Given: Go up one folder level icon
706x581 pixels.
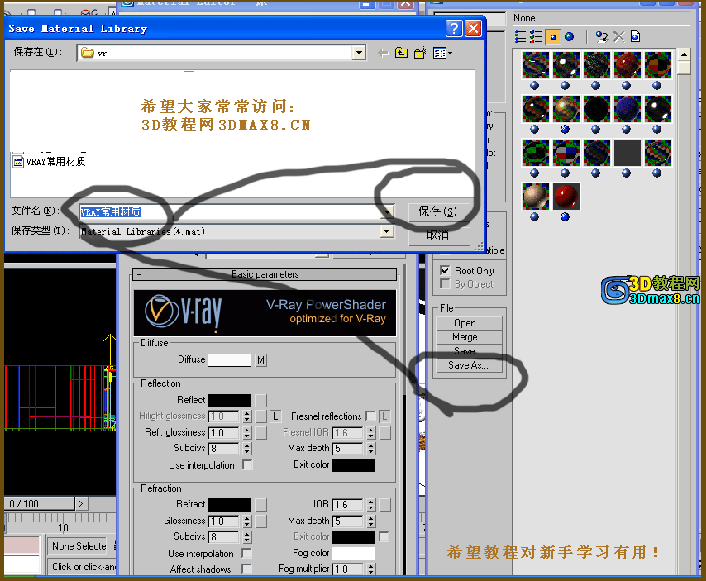Looking at the screenshot, I should click(x=401, y=53).
